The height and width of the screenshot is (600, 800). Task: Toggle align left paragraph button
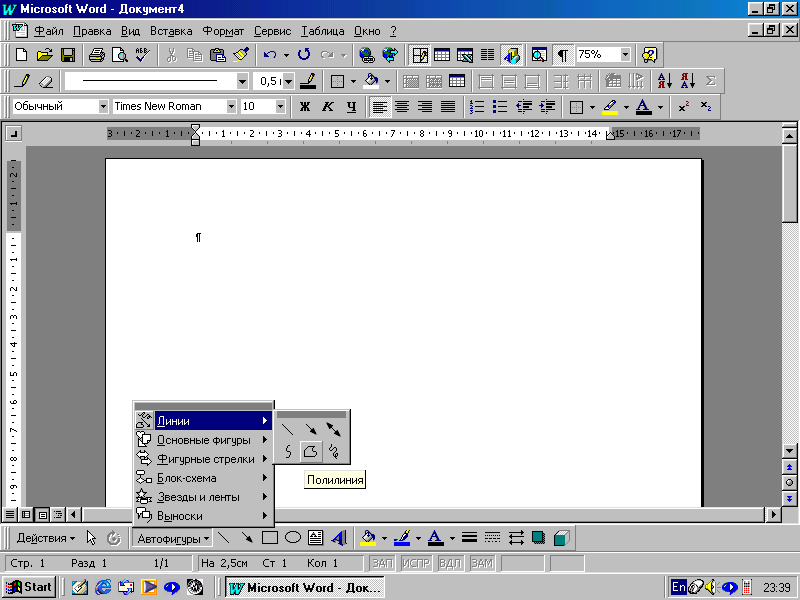379,107
